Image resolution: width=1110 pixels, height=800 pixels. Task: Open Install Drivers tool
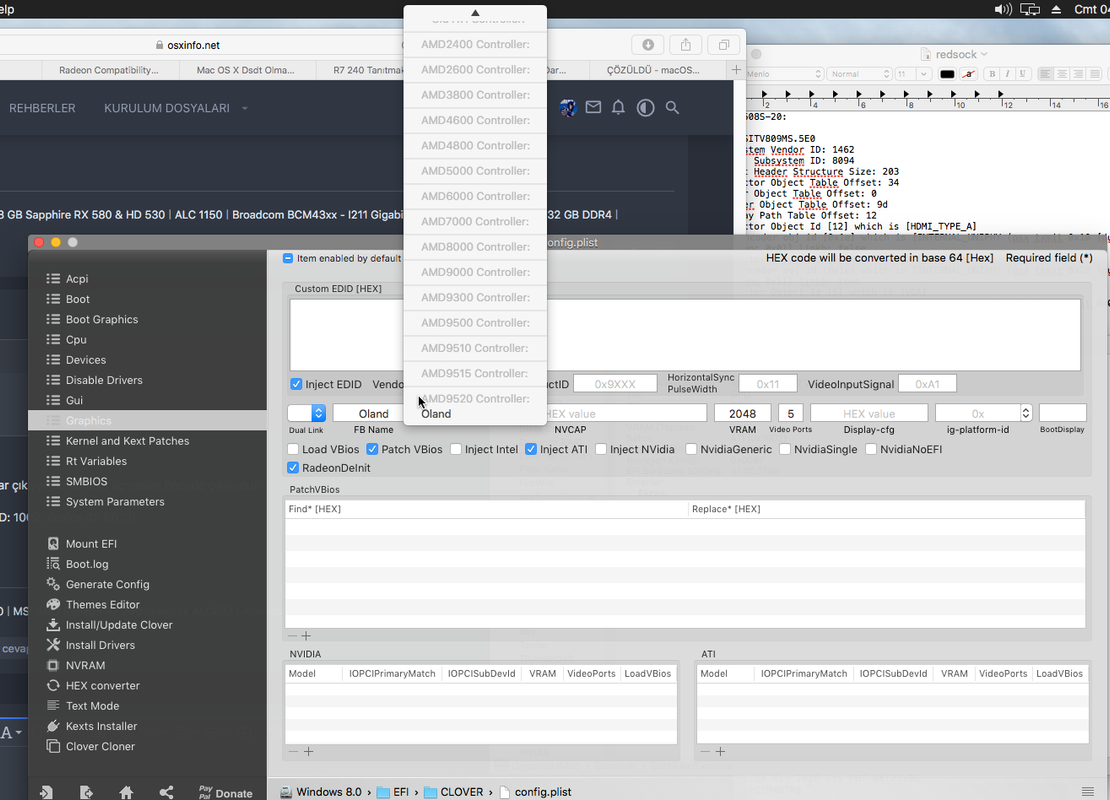[x=100, y=645]
